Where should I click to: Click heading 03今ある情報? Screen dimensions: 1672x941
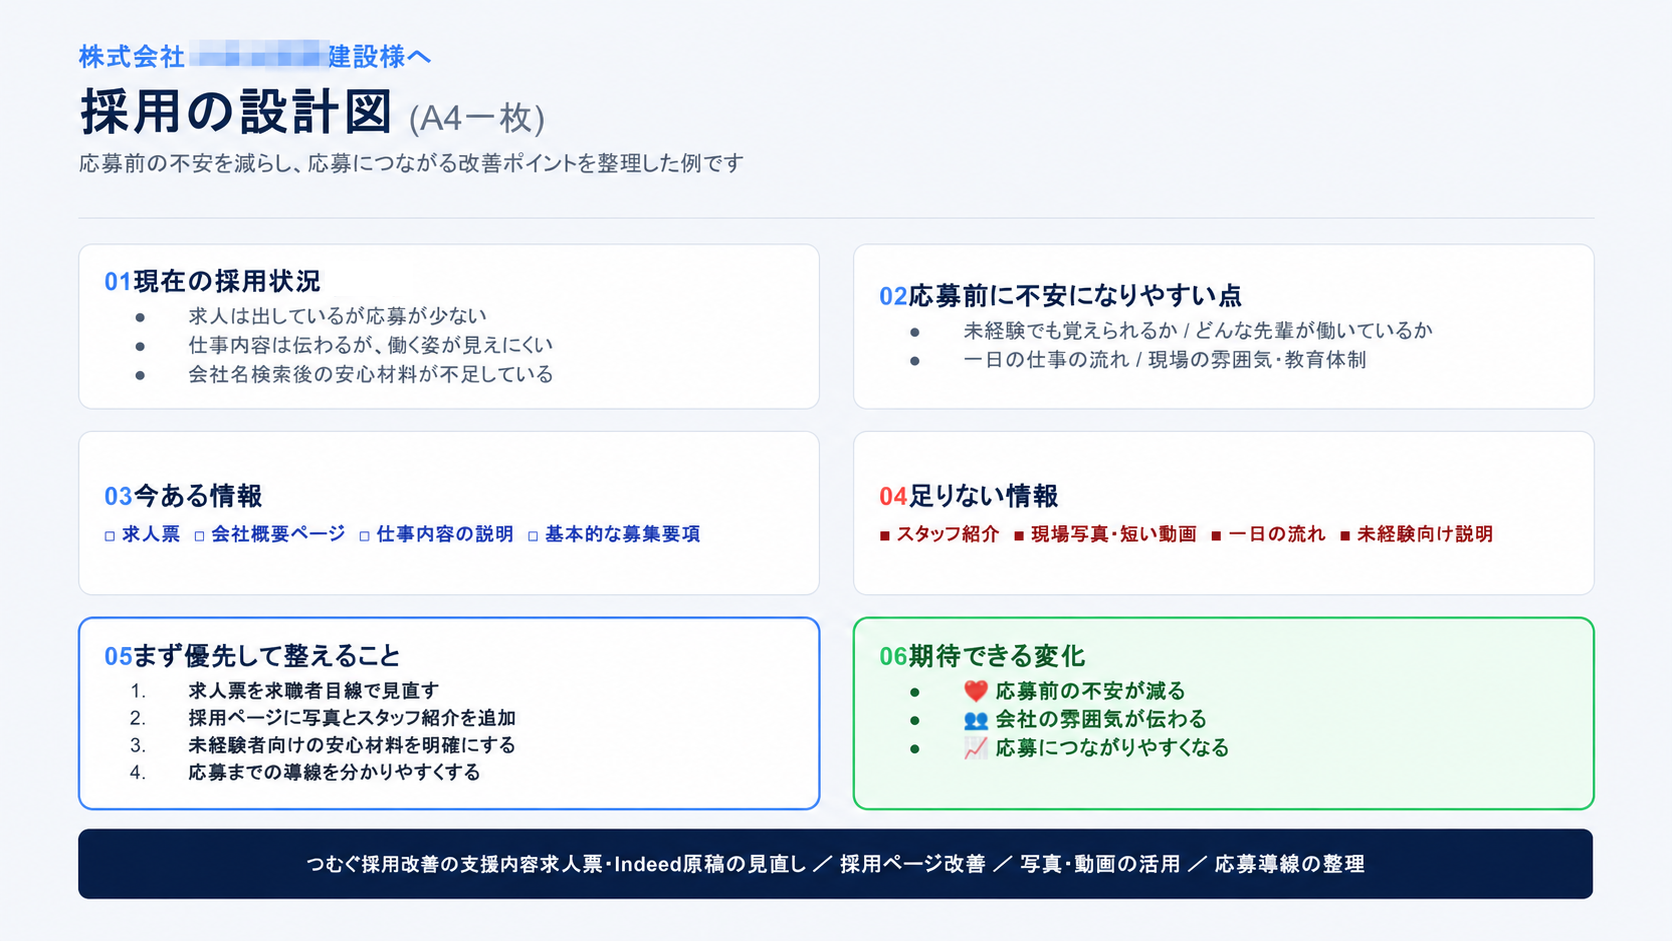click(183, 496)
